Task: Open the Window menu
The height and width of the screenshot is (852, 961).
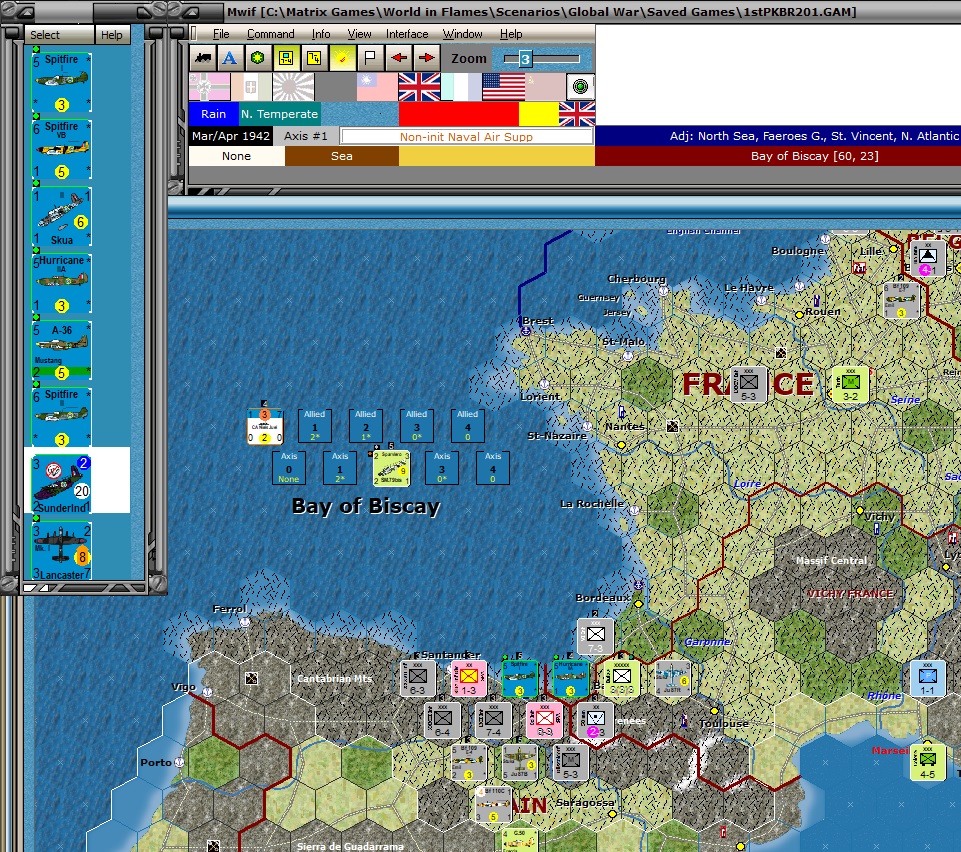Action: click(x=462, y=34)
